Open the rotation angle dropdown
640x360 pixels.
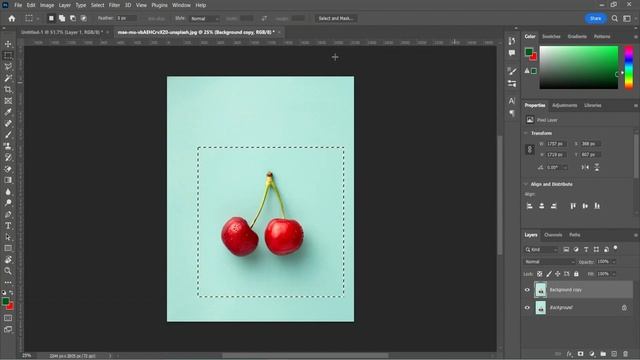tap(565, 167)
